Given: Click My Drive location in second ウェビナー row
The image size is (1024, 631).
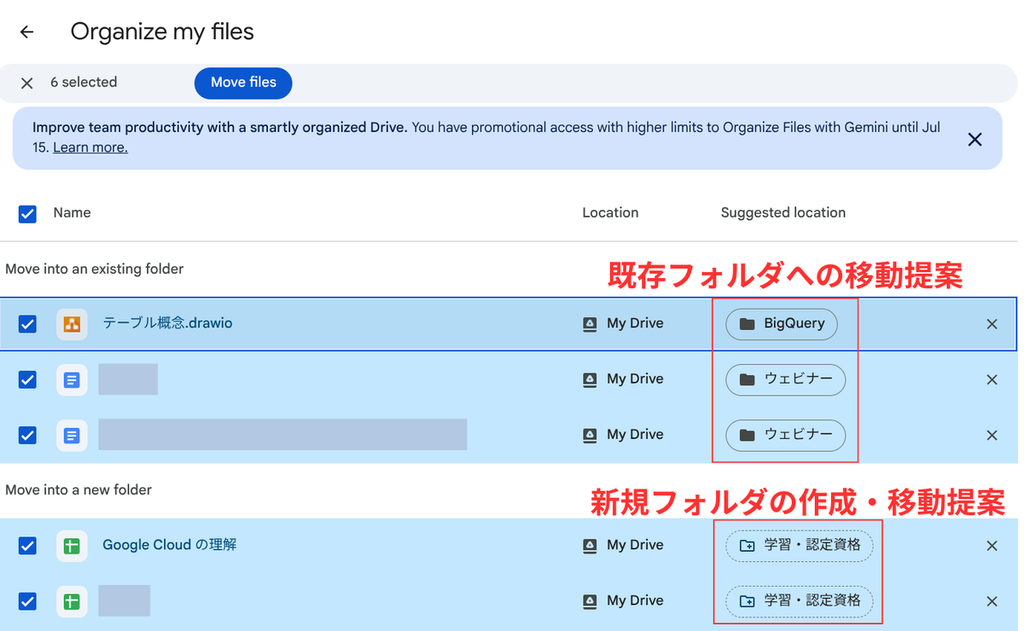Looking at the screenshot, I should (x=622, y=434).
